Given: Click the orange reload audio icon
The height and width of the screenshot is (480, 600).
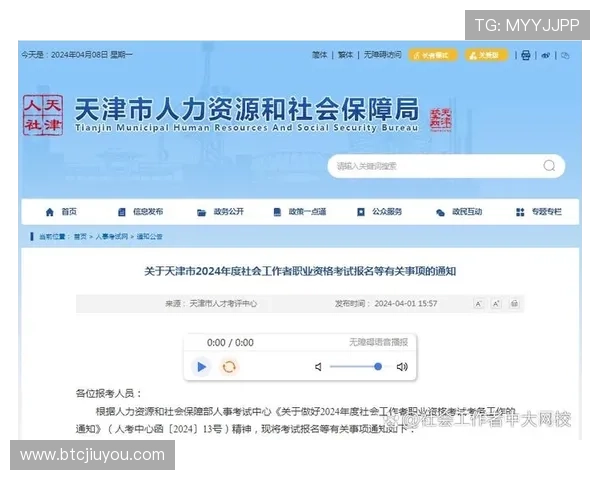Looking at the screenshot, I should [x=229, y=367].
